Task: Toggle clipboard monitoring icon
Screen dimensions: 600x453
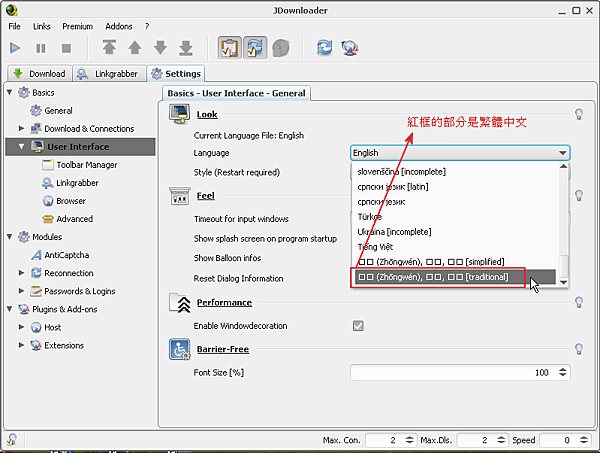Action: [230, 48]
